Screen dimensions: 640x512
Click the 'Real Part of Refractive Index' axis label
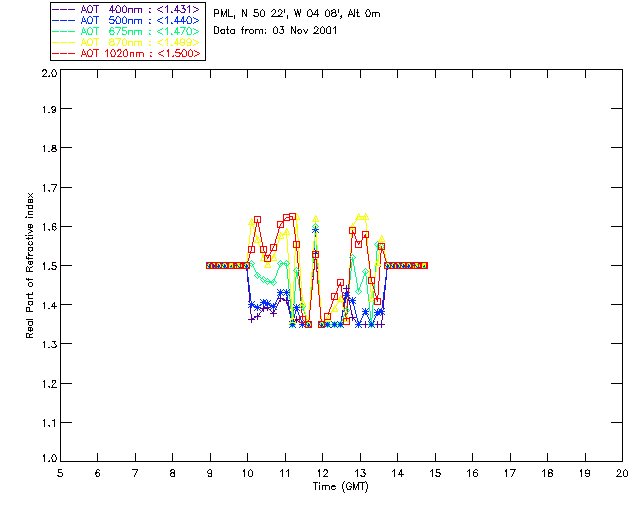coord(29,265)
